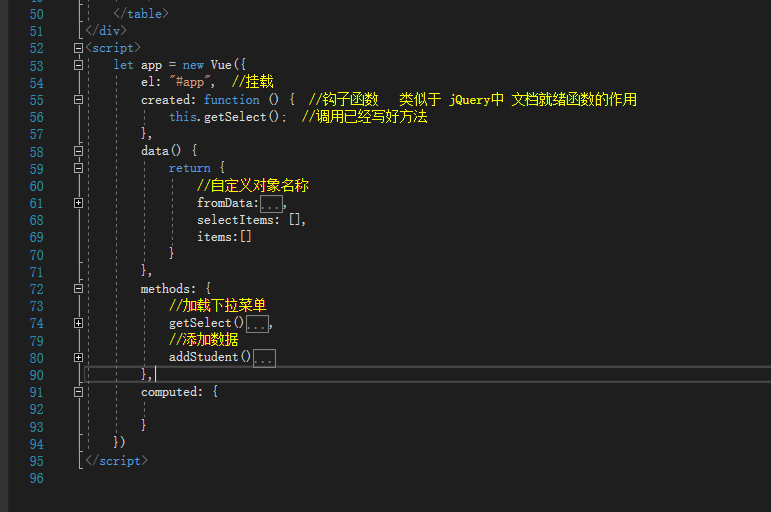Click the collapsed '...' box after getSelect()
The image size is (771, 512).
257,324
